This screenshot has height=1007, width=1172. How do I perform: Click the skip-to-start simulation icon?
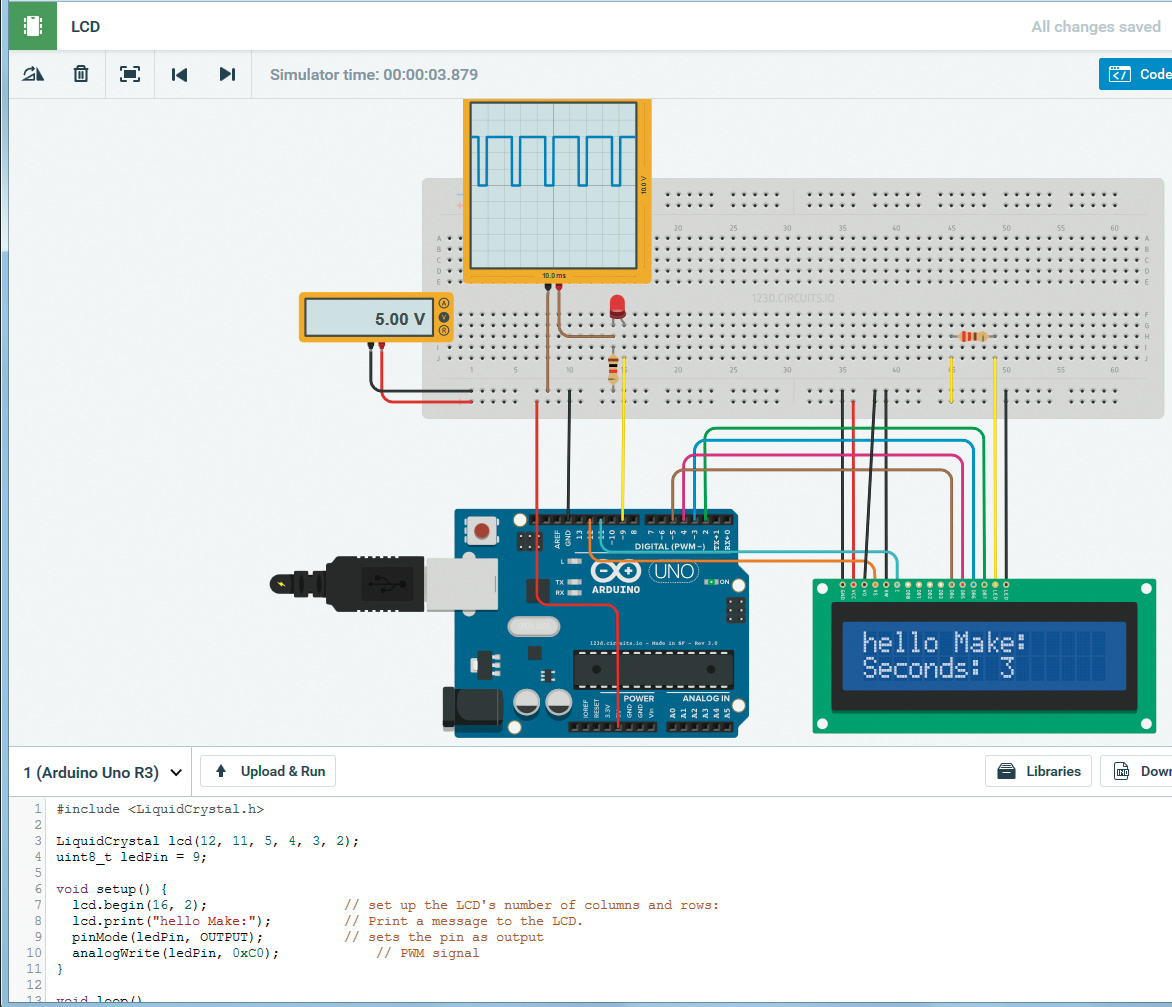point(179,74)
